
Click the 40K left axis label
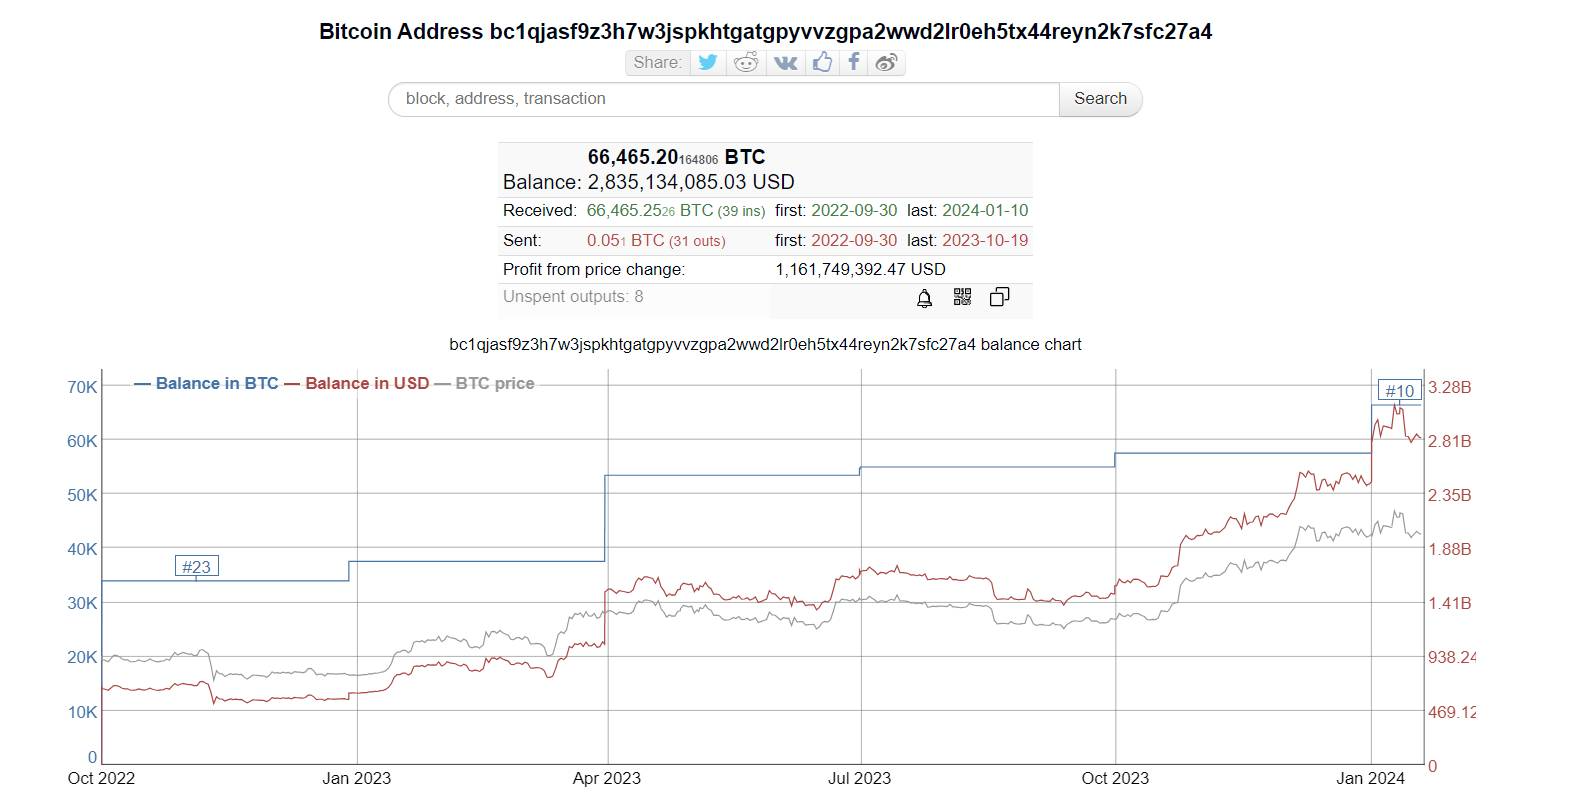point(82,549)
